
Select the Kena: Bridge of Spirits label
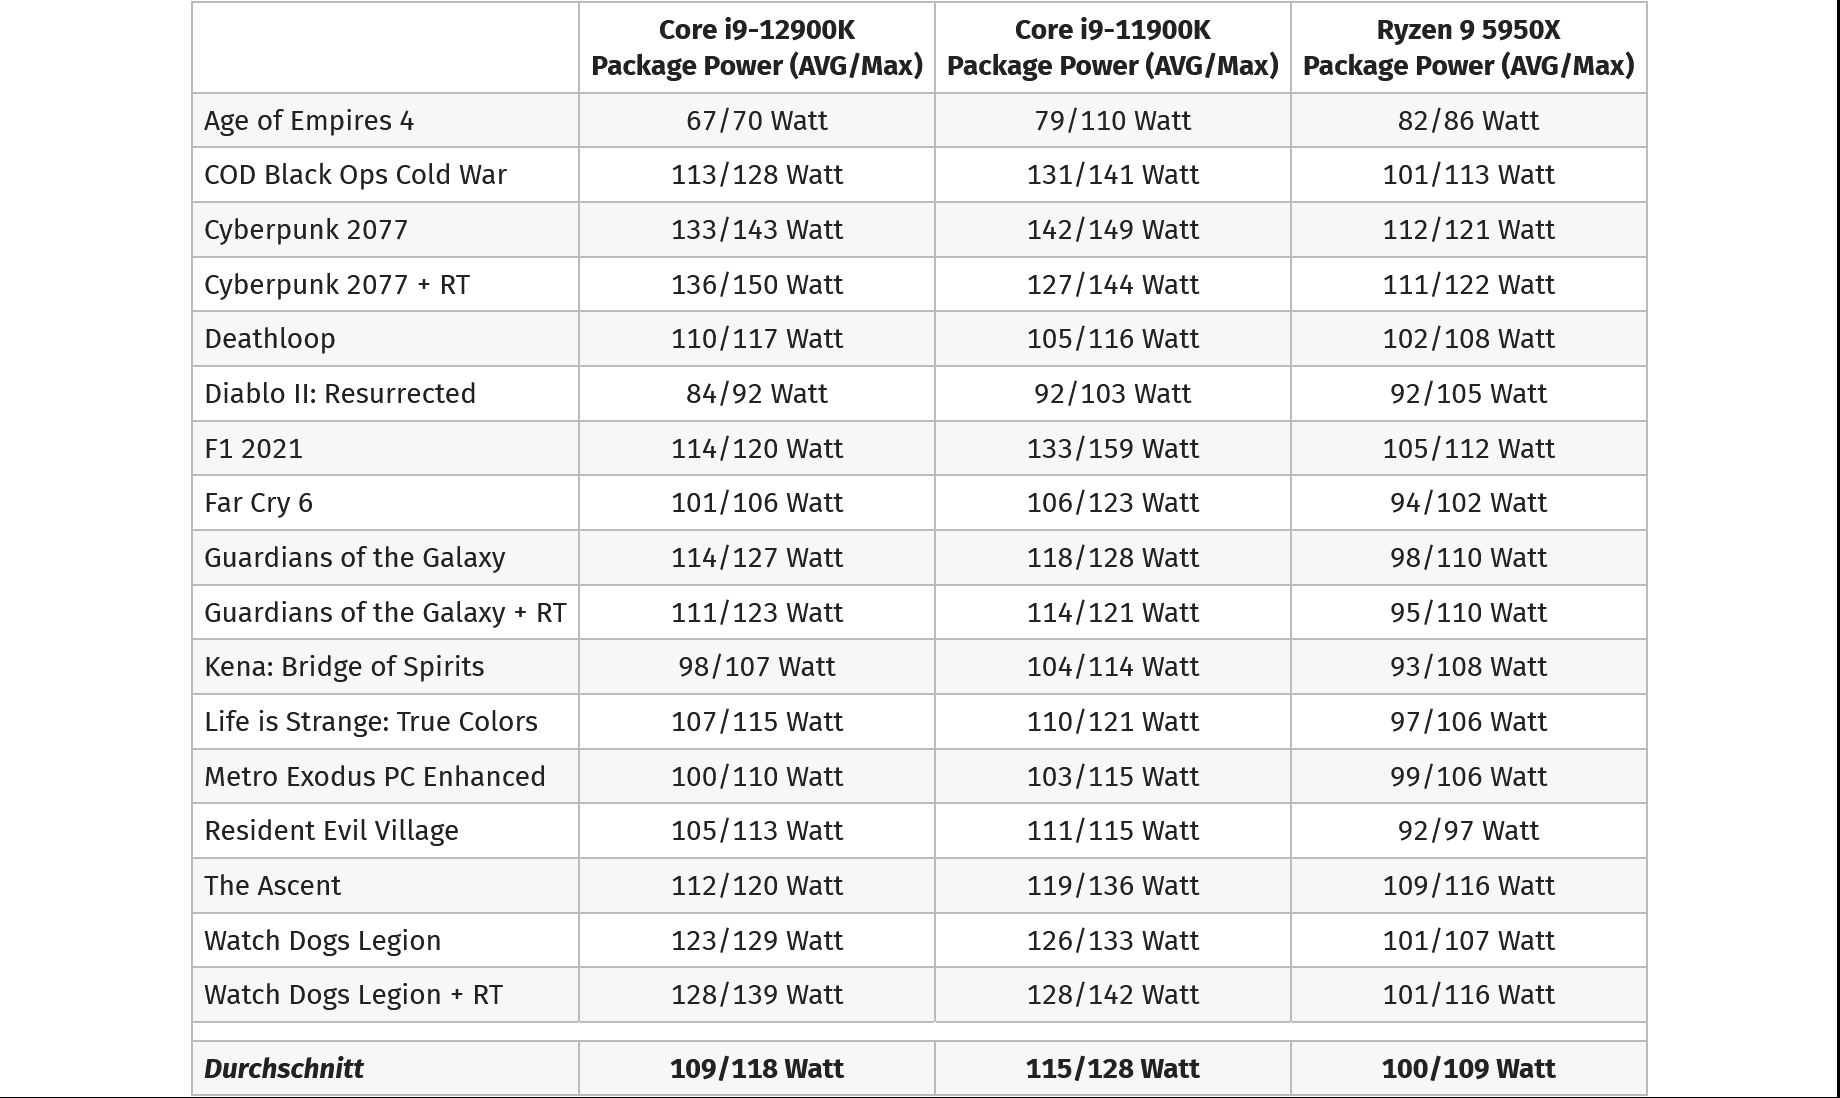[x=344, y=667]
